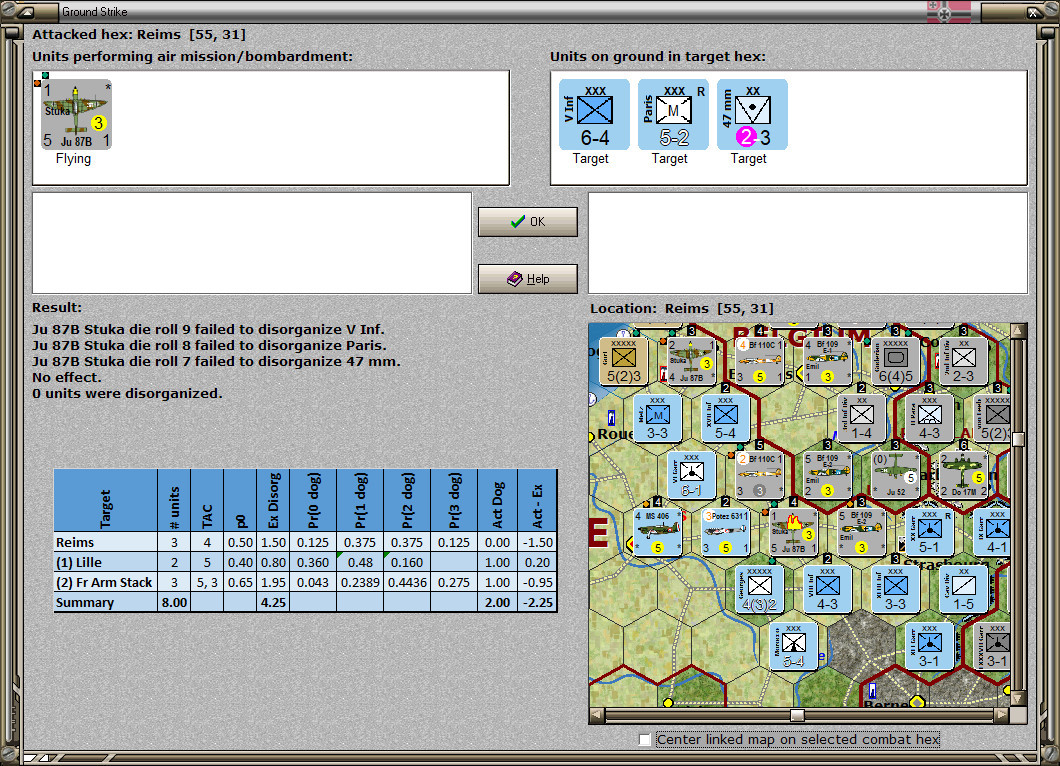Screen dimensions: 1060x766
Task: Click the Morocco 5-4 counter
Action: click(x=793, y=646)
